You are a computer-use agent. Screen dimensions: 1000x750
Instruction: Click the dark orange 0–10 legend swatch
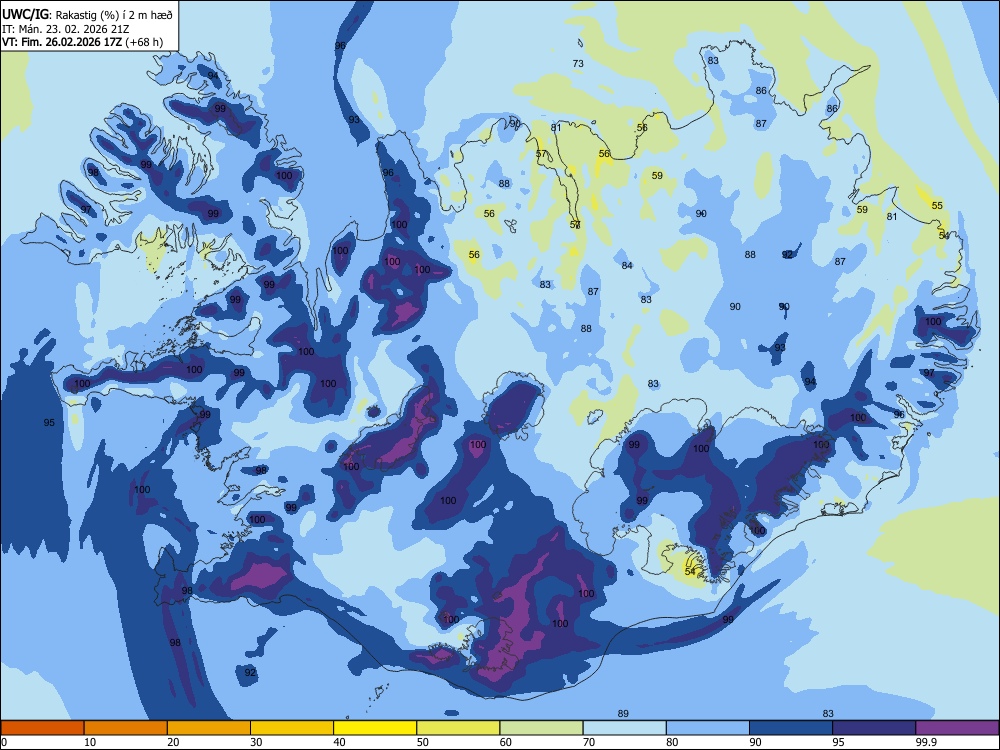point(42,728)
